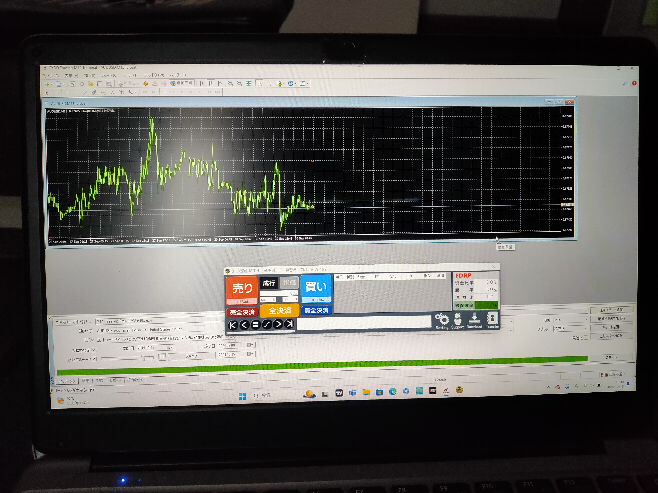This screenshot has height=493, width=658.
Task: Open the Setting gear icon in trade panel
Action: [x=441, y=319]
